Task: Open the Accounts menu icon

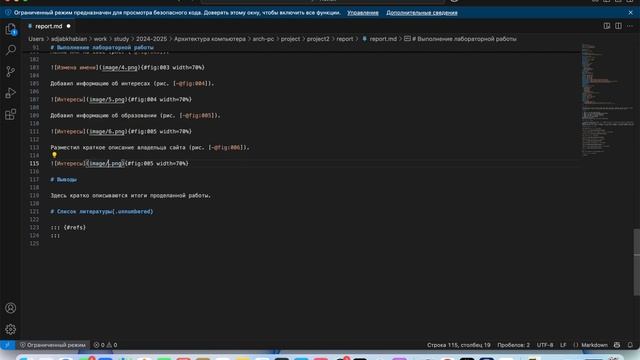Action: [11, 308]
